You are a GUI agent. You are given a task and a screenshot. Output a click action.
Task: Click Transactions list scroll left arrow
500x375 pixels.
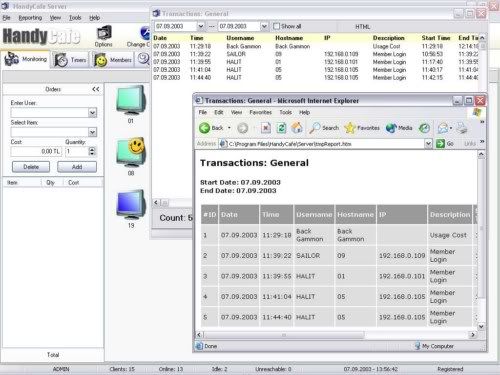156,202
